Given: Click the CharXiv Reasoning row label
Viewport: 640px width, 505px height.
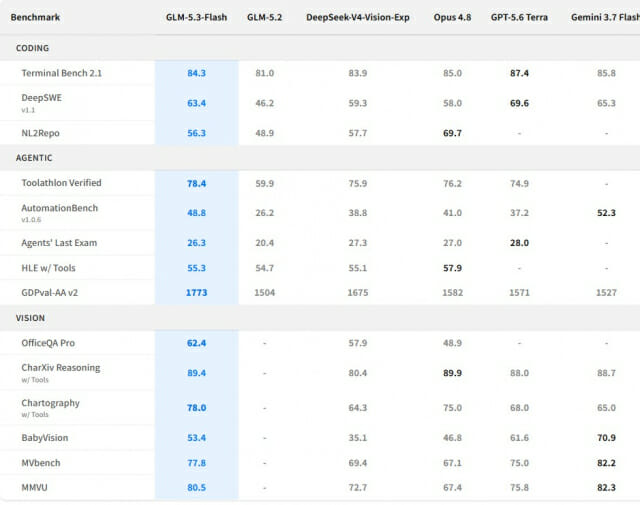Looking at the screenshot, I should click(x=61, y=368).
